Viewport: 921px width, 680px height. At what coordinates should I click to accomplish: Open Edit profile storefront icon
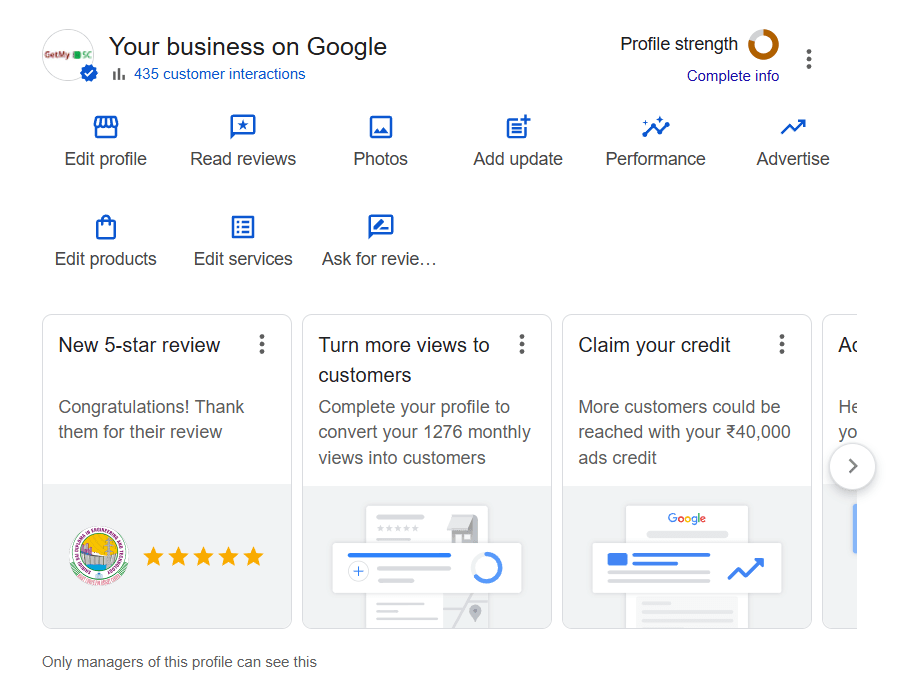coord(106,126)
